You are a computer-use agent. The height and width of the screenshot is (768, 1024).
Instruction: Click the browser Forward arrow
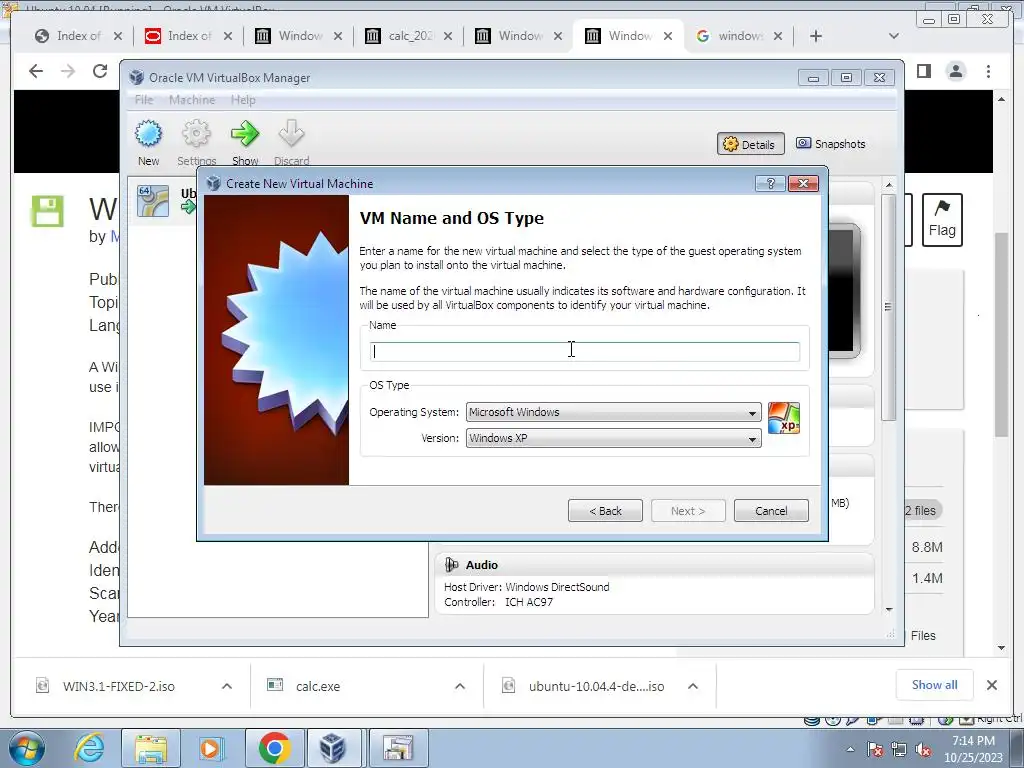(x=68, y=71)
